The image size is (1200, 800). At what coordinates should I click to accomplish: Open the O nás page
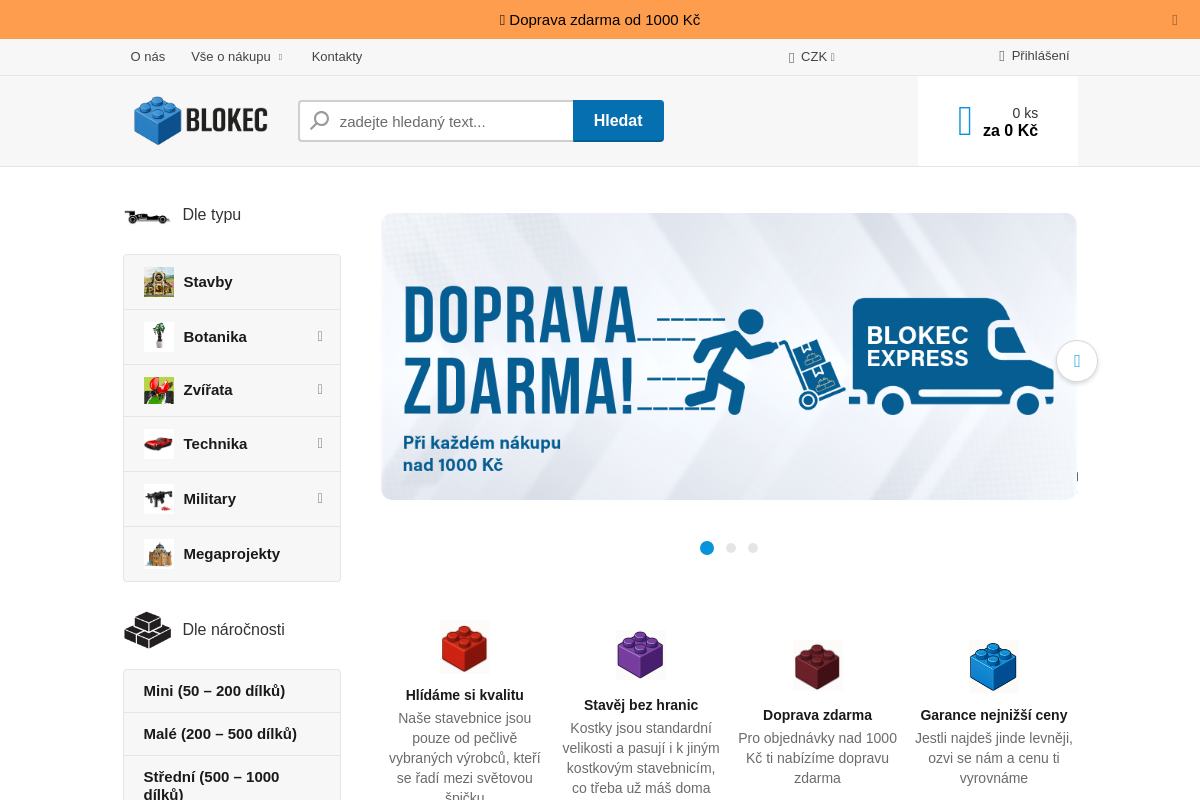tap(148, 57)
